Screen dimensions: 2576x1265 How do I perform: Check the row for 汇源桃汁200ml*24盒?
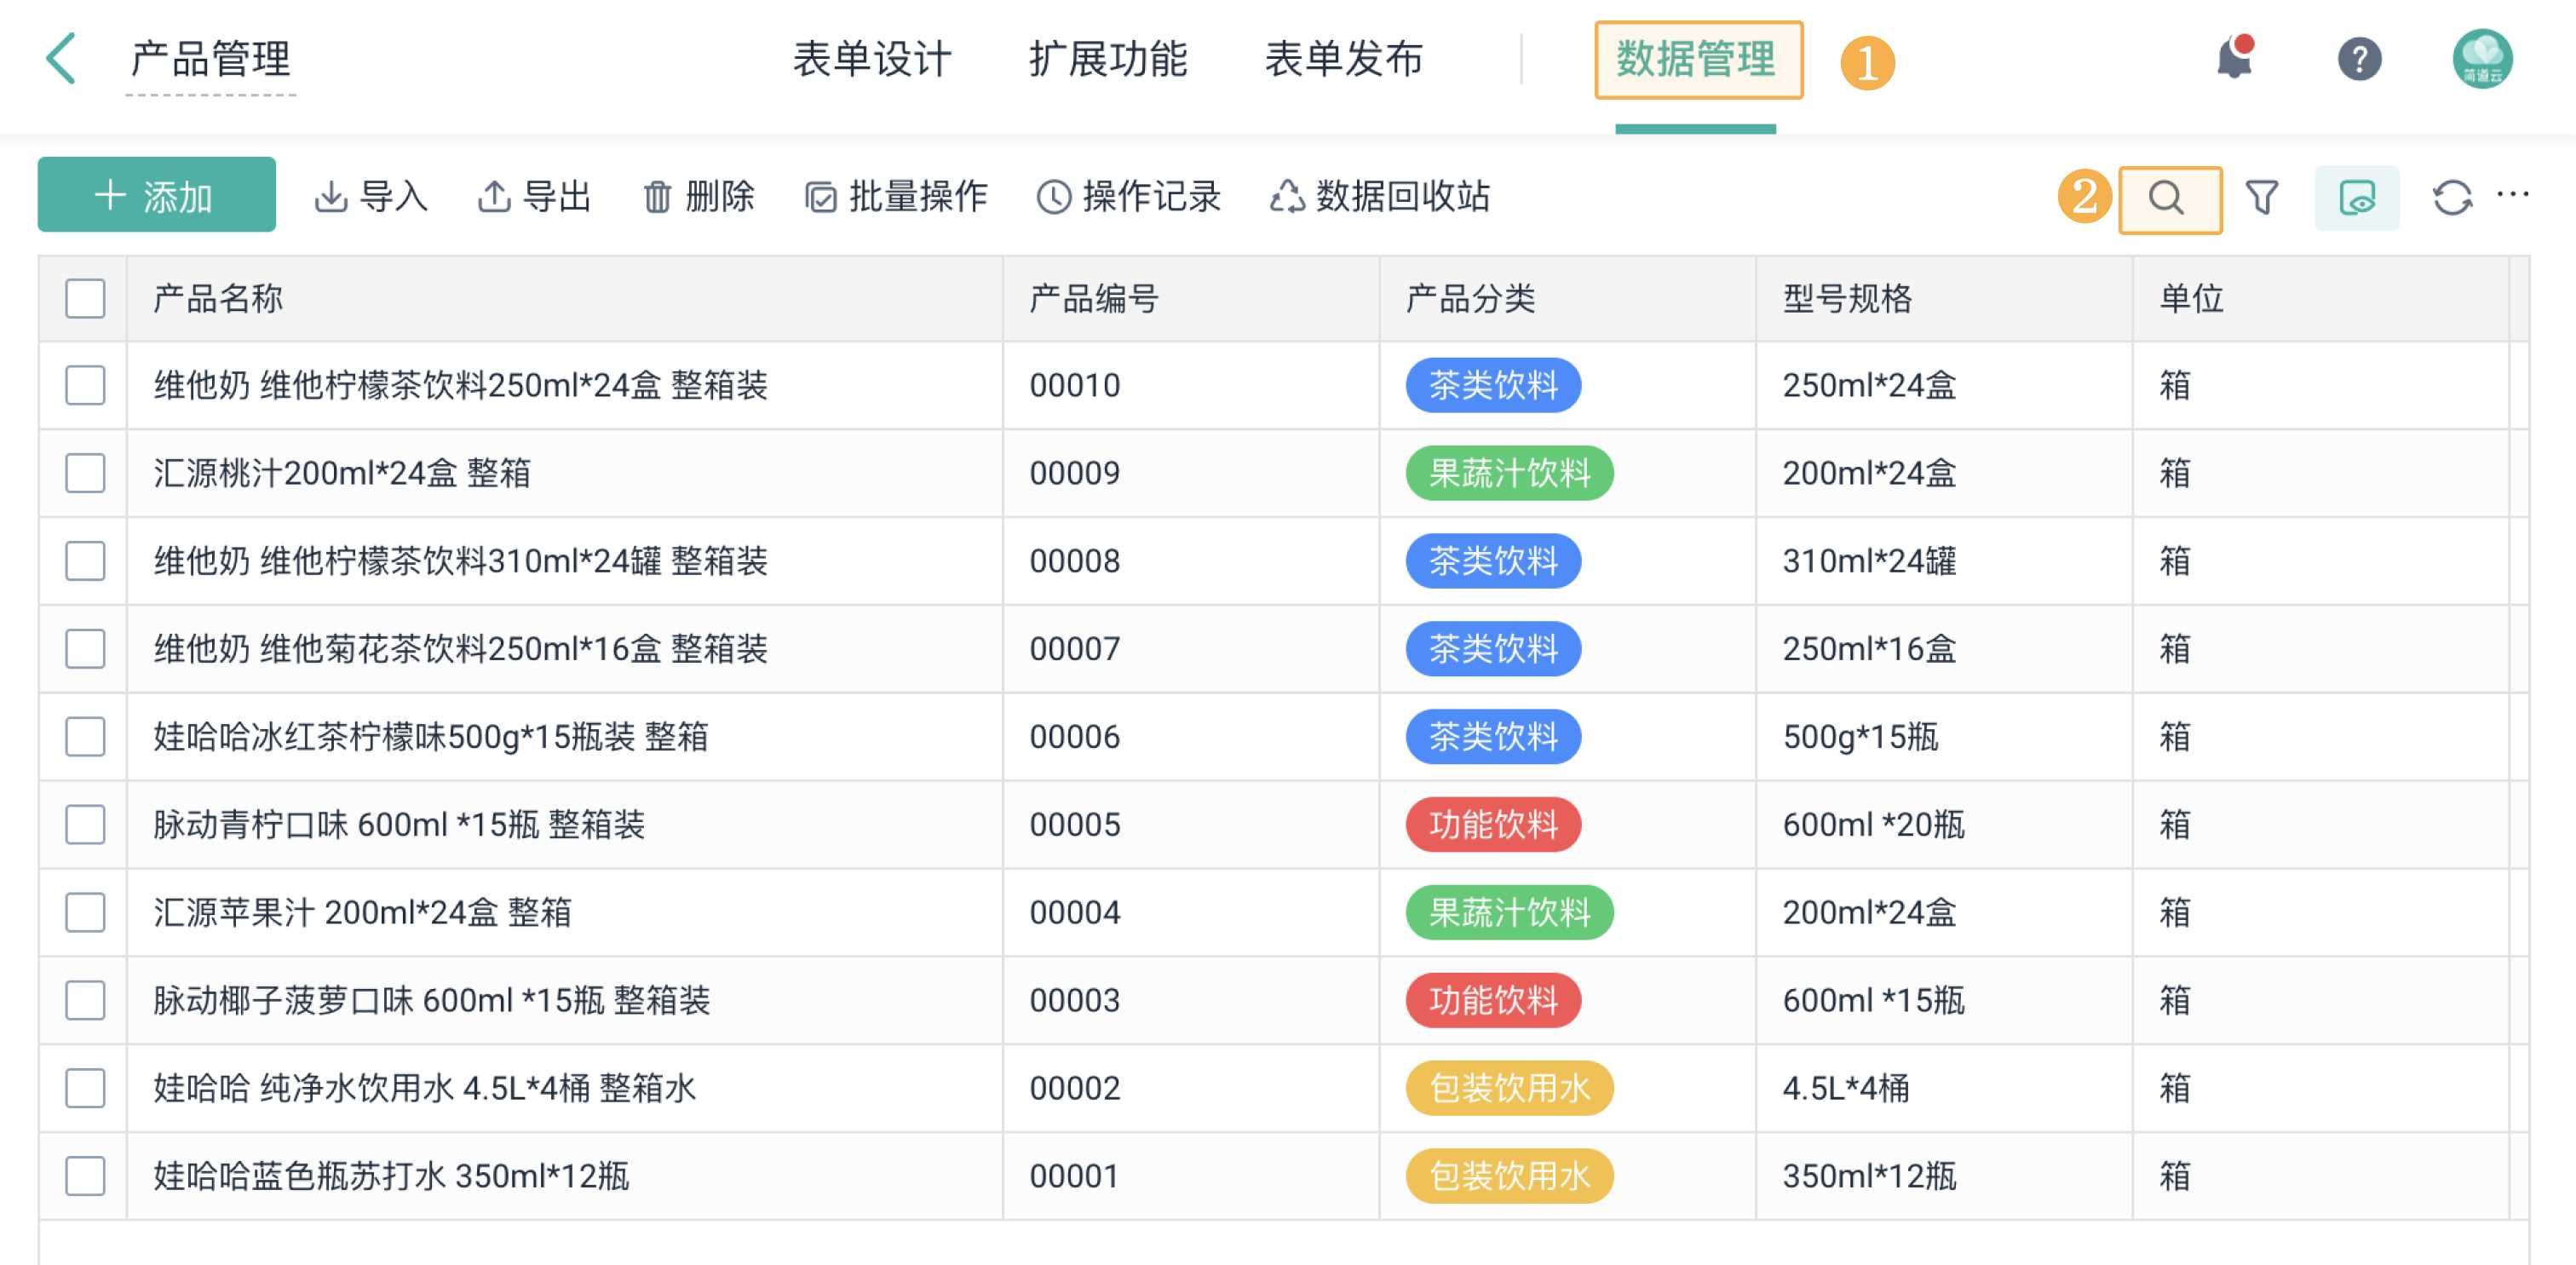pos(85,473)
